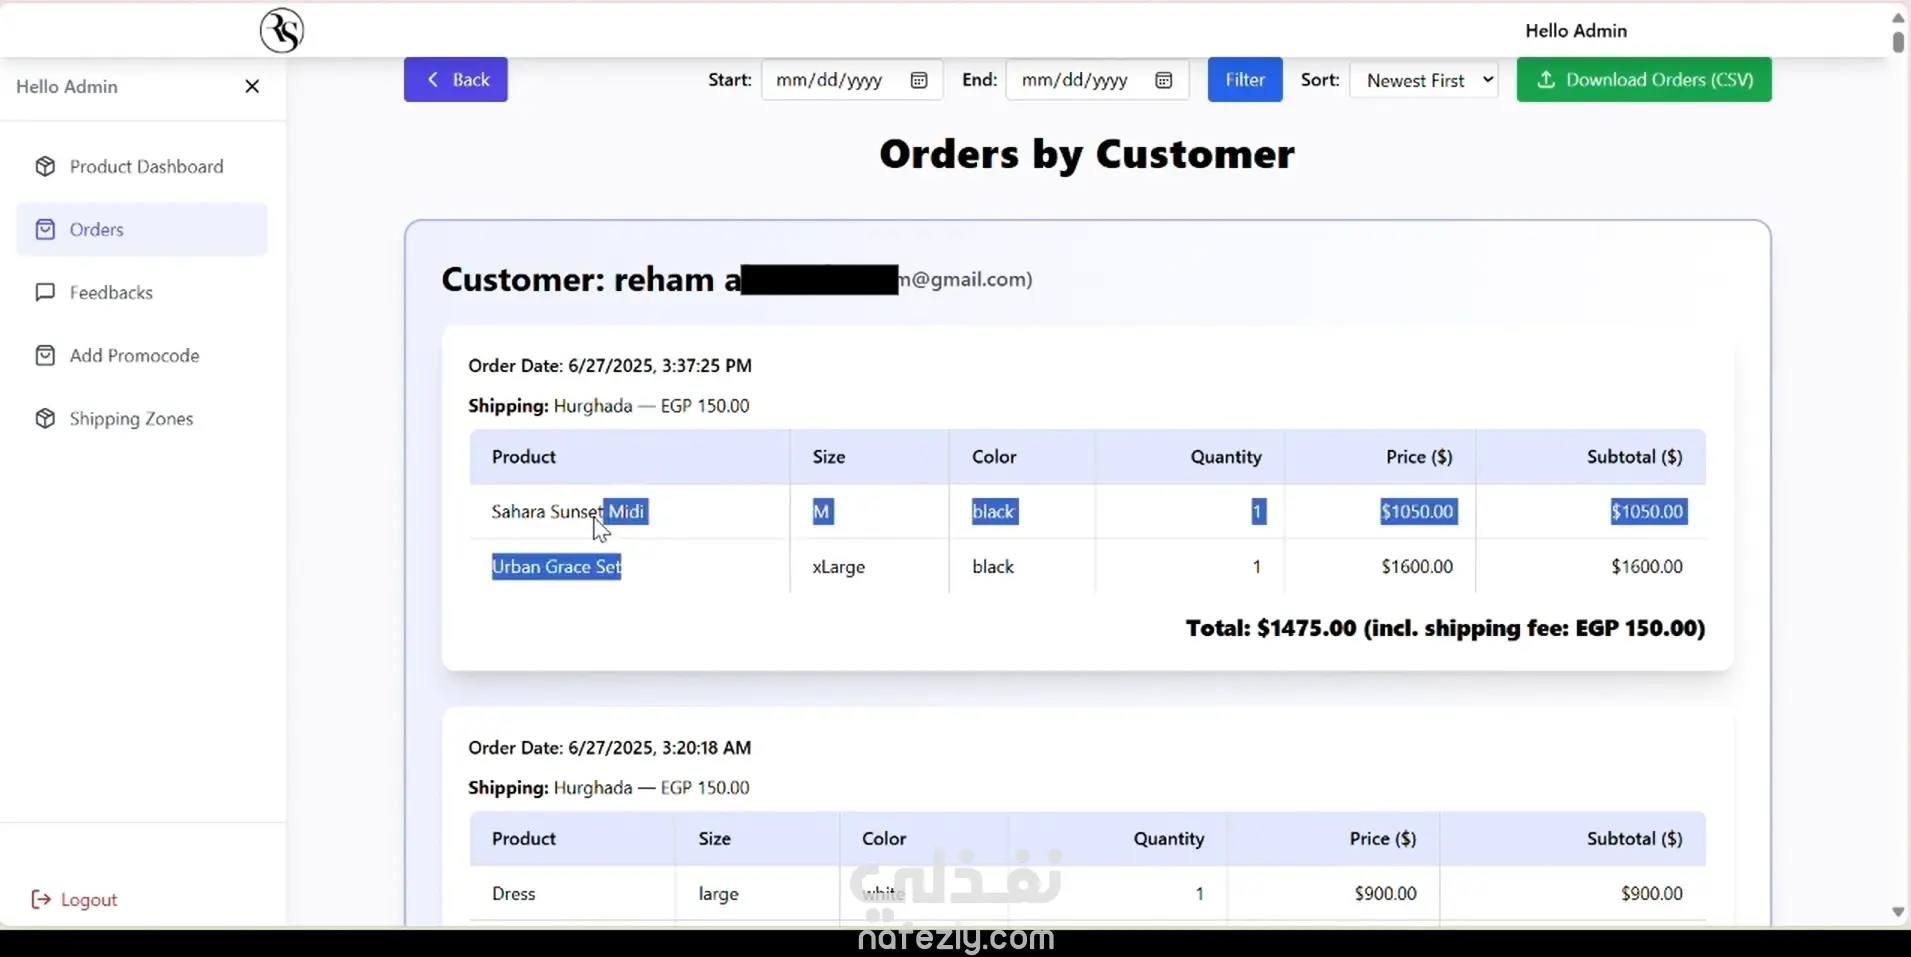Click the 'Hello Admin' text in header
The width and height of the screenshot is (1911, 957).
pos(1576,31)
